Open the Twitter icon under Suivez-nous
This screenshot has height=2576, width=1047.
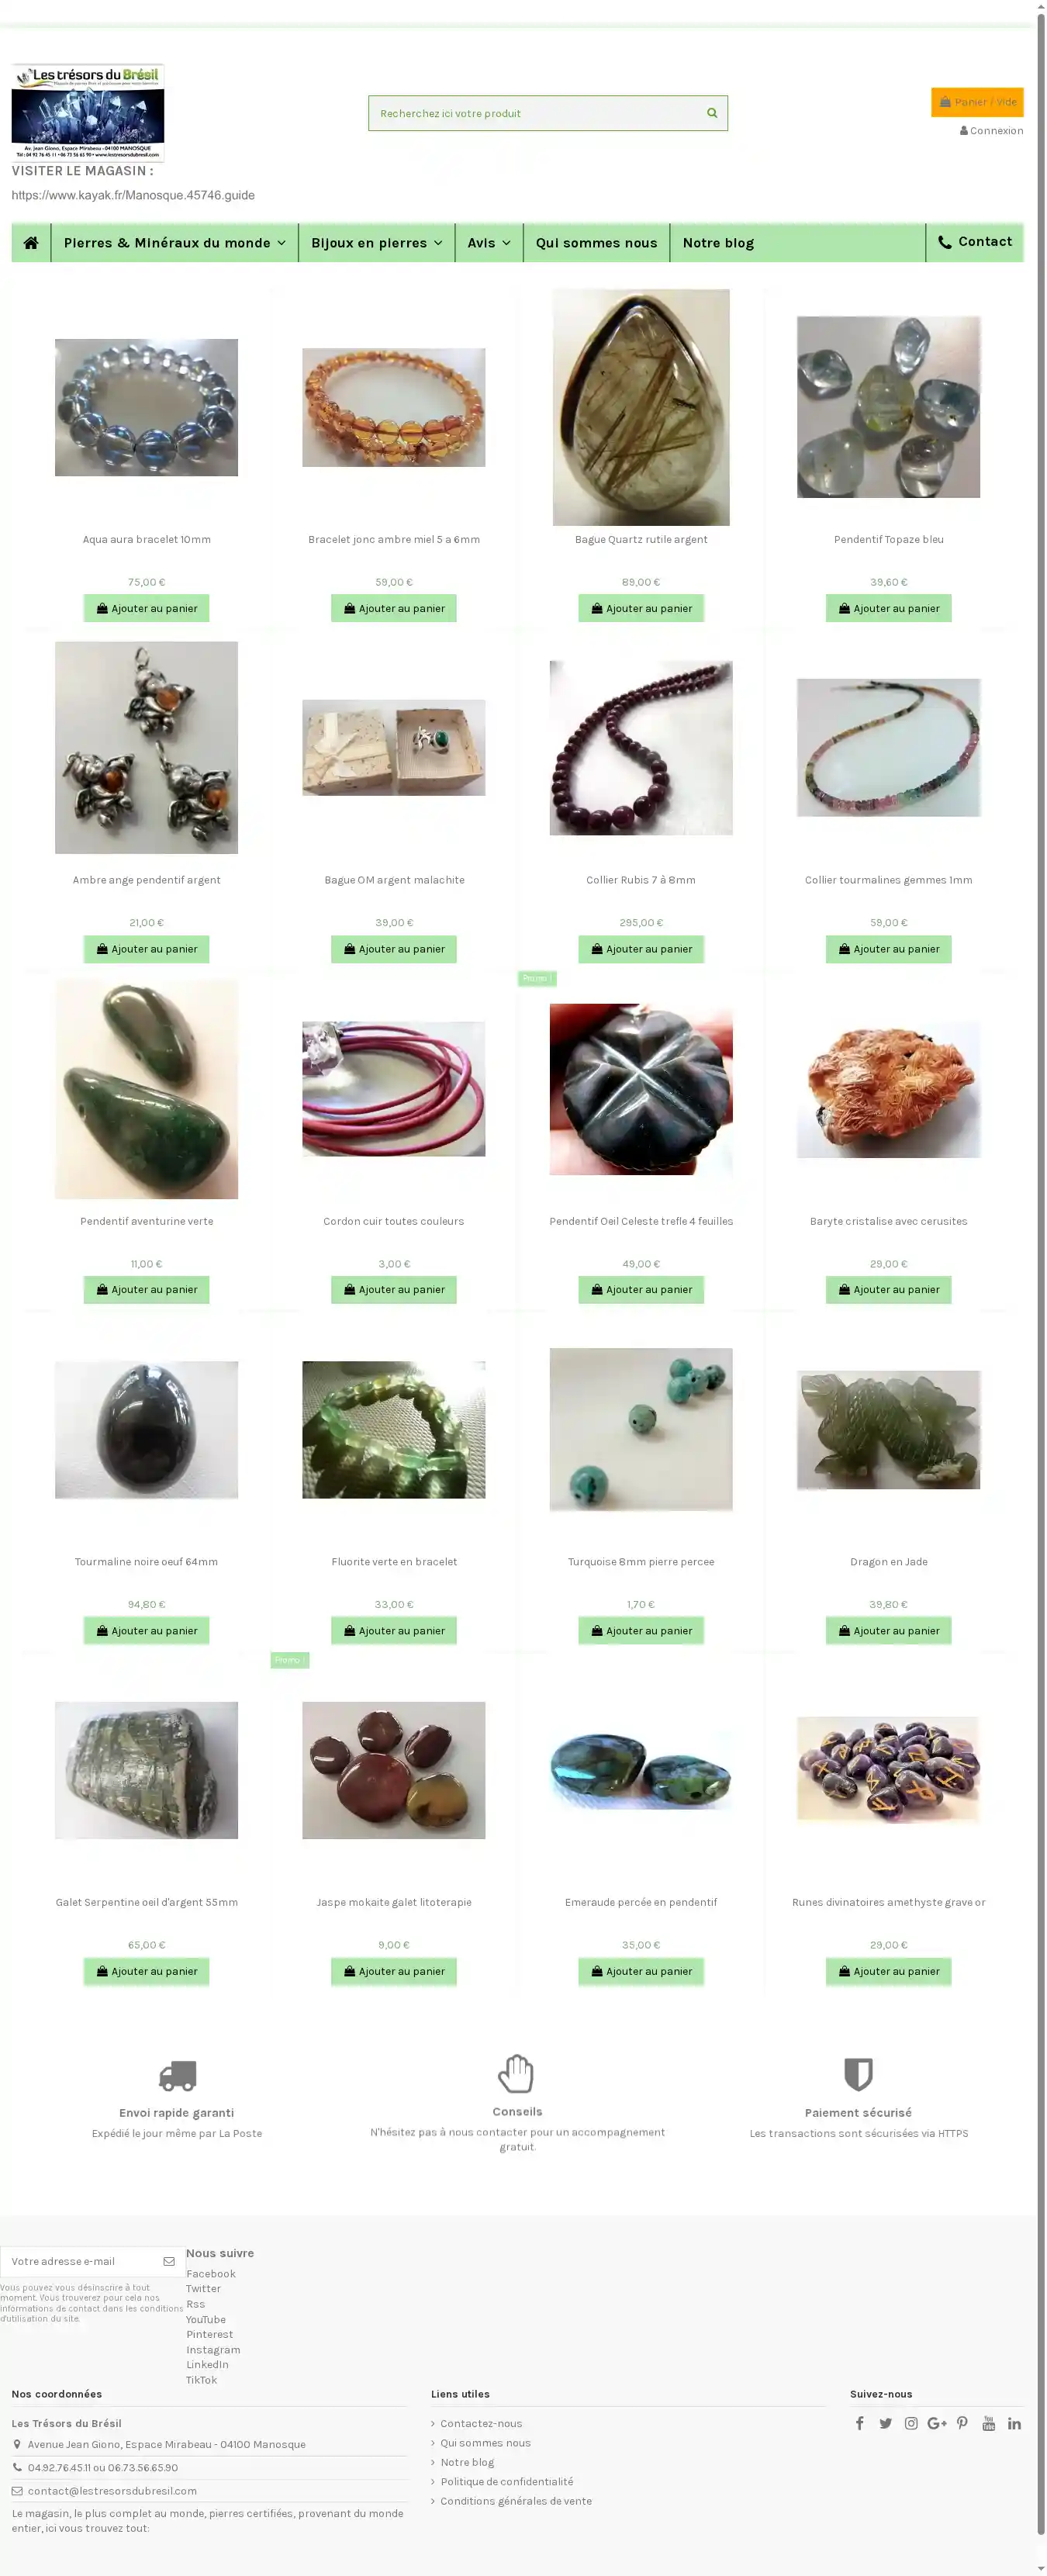coord(885,2423)
